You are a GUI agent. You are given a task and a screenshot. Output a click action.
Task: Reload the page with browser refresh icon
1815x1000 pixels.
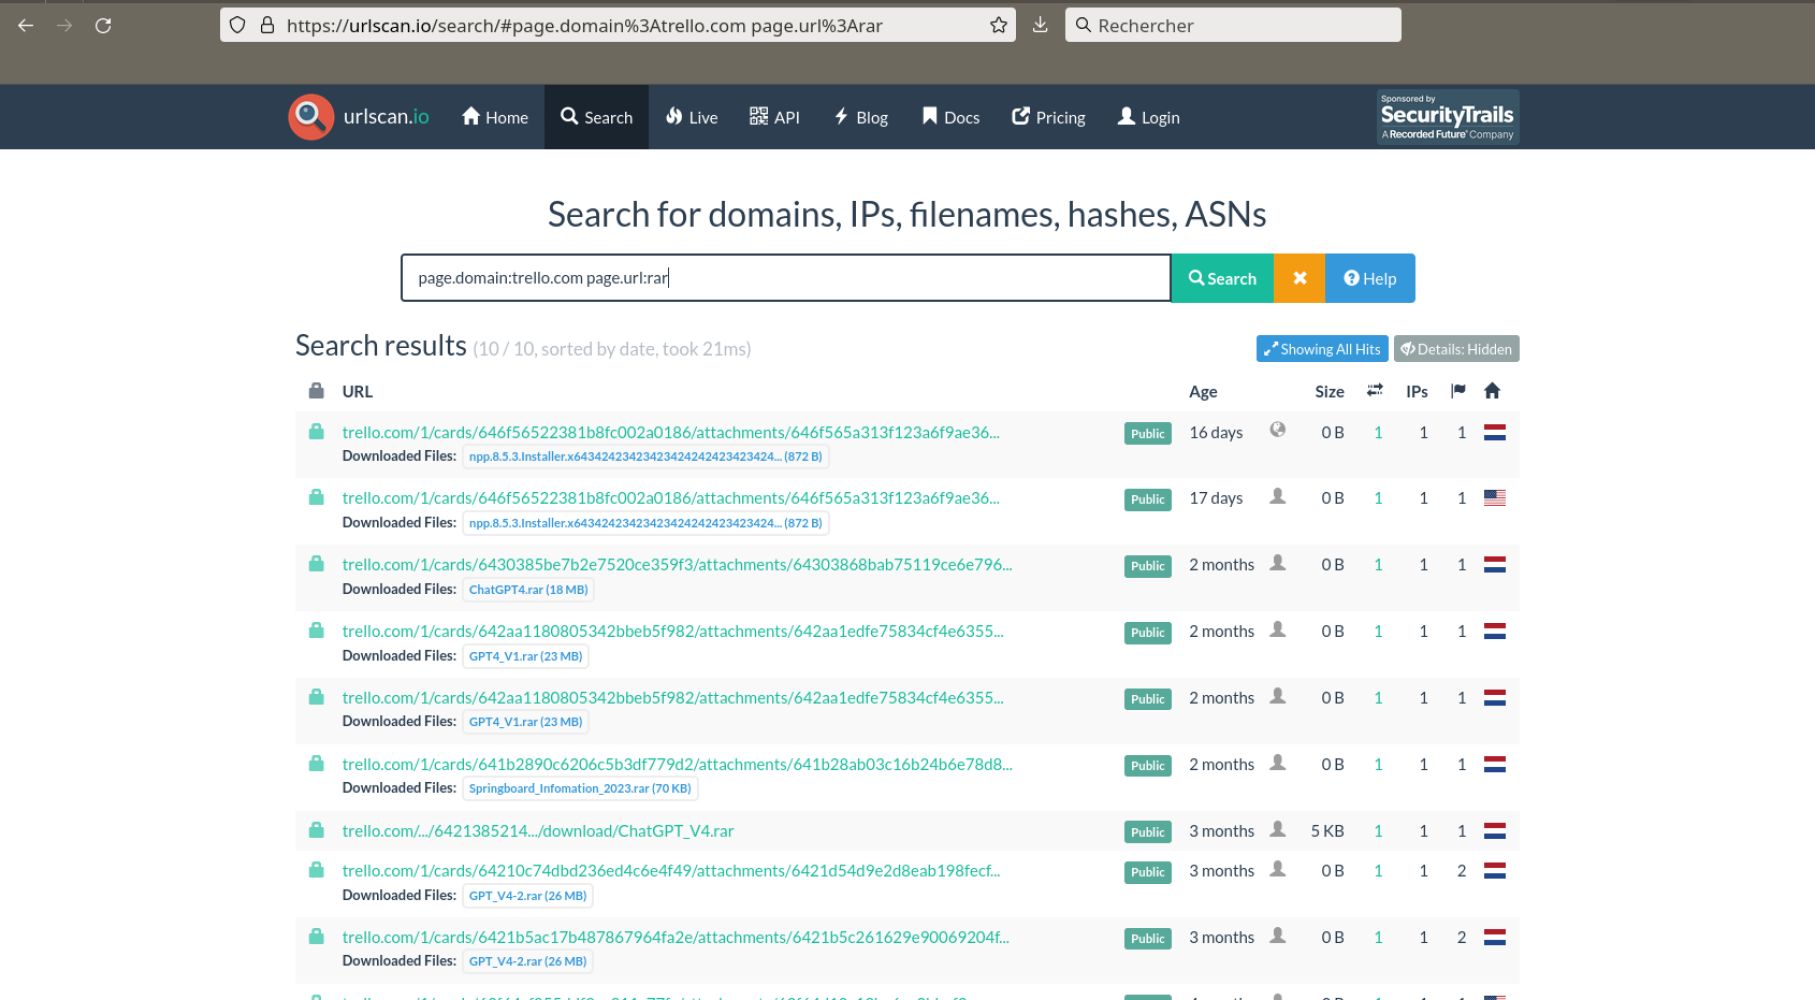(x=103, y=26)
